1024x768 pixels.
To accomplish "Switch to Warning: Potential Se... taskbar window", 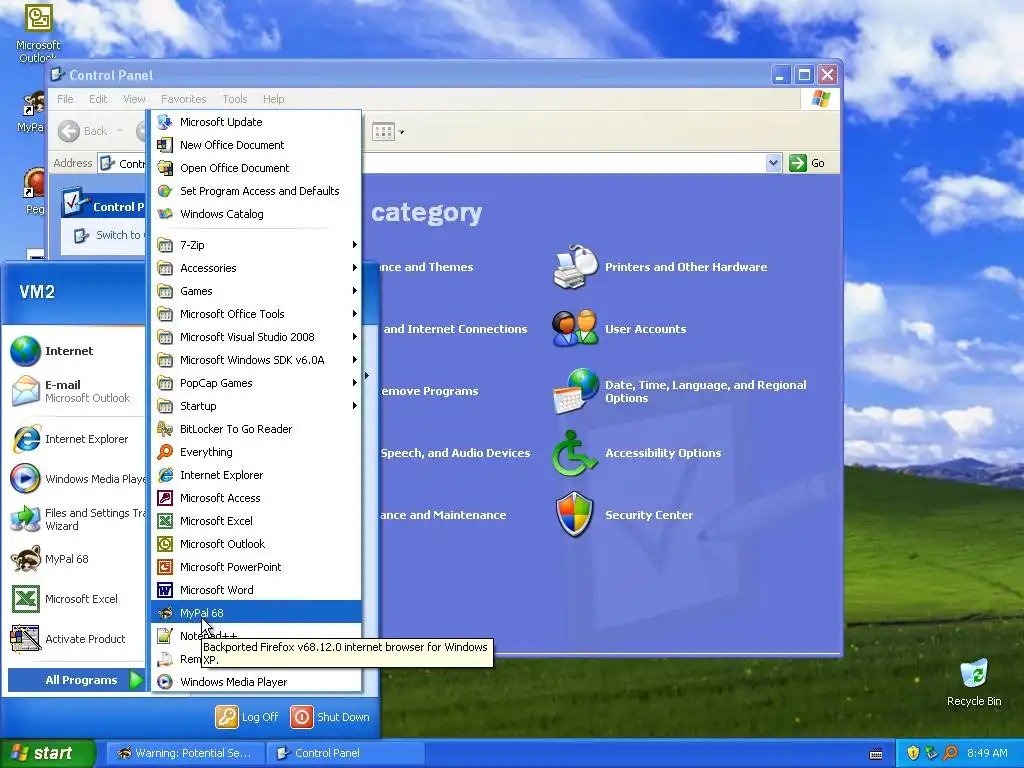I will [184, 753].
